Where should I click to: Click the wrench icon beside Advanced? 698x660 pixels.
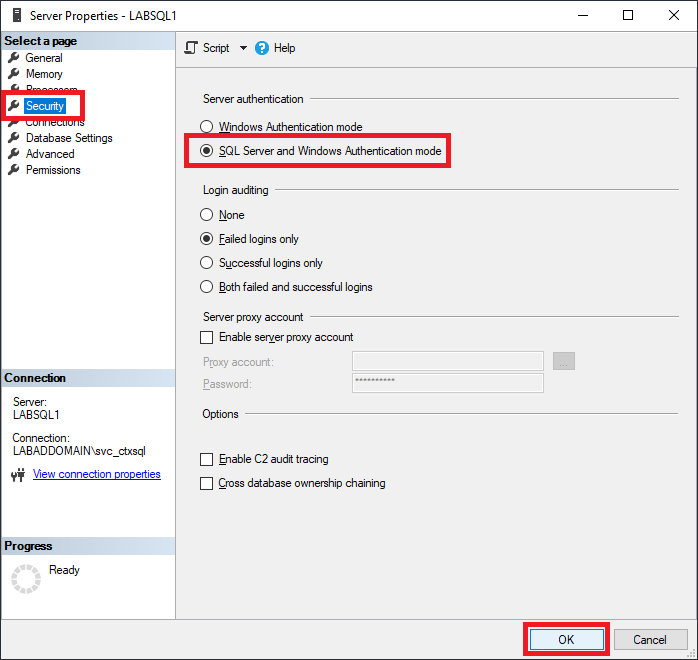(x=14, y=154)
